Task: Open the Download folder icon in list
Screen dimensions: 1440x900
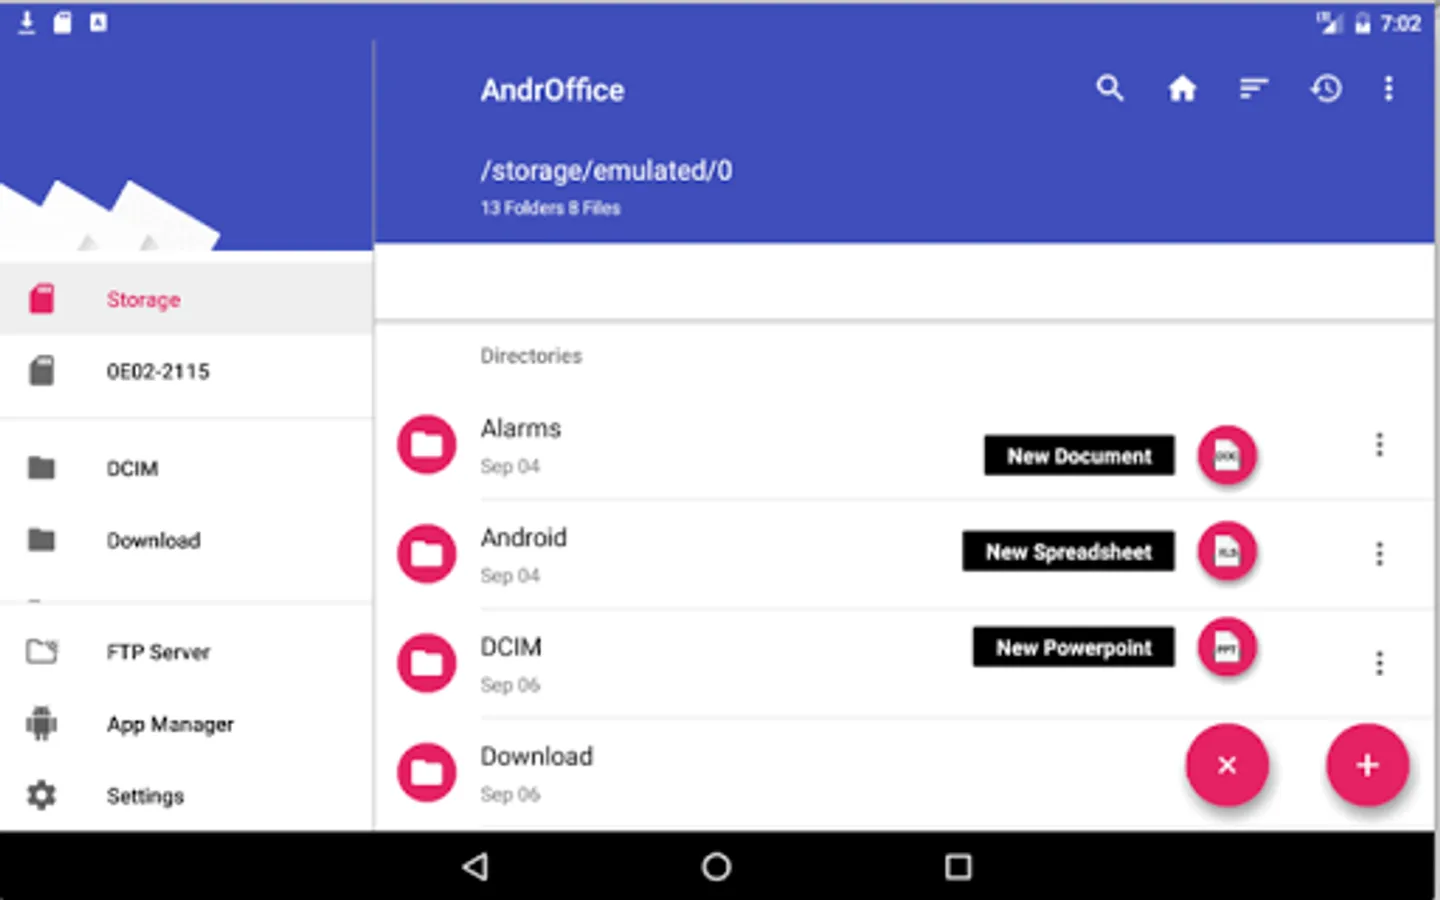Action: tap(427, 771)
